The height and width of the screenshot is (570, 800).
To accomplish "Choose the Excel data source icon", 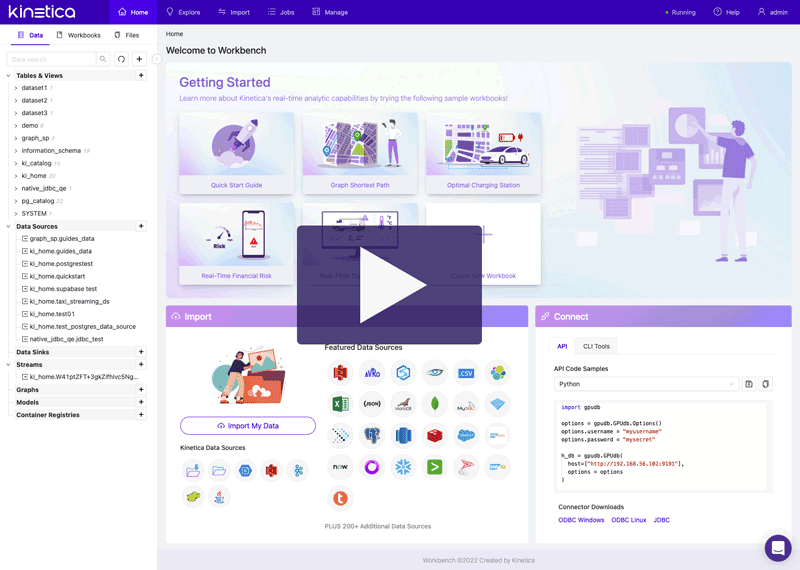I will coord(340,404).
